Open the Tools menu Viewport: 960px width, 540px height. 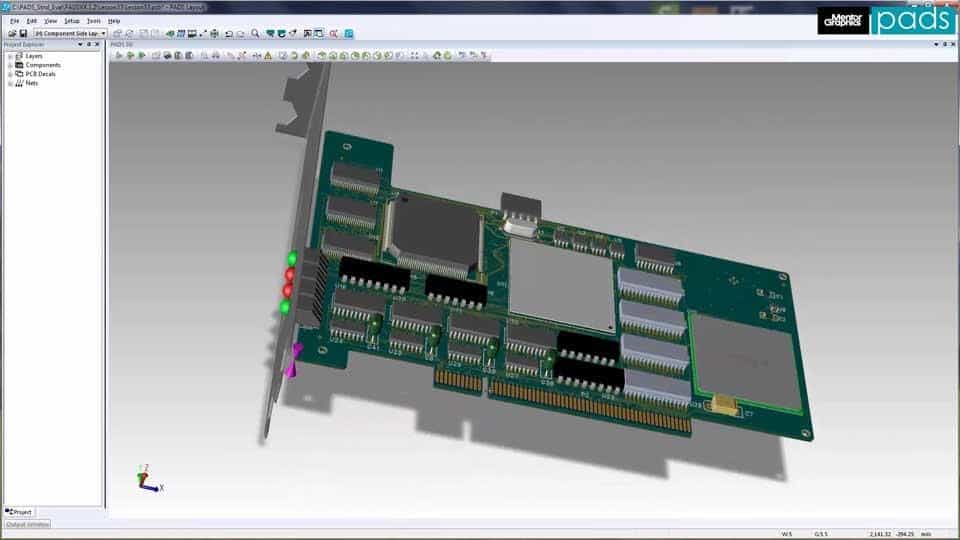click(x=93, y=20)
